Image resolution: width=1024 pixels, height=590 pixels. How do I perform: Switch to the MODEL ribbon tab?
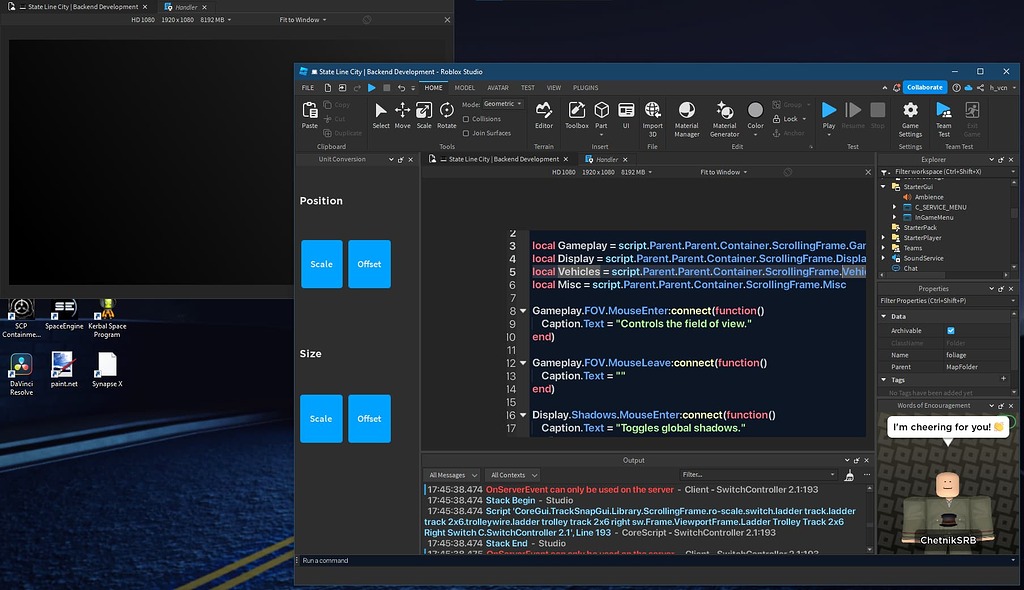464,87
